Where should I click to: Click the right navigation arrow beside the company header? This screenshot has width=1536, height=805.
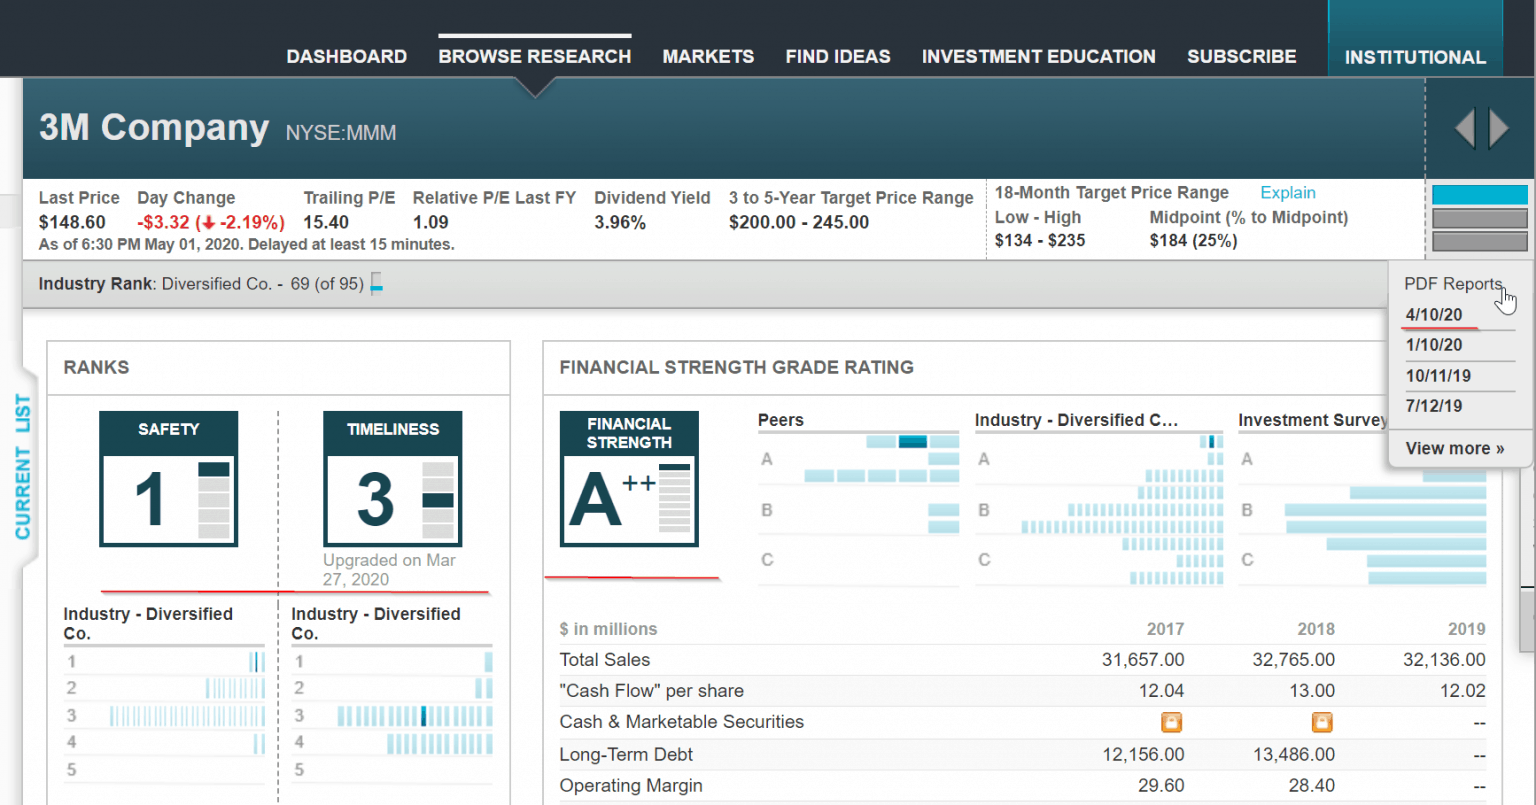1499,128
